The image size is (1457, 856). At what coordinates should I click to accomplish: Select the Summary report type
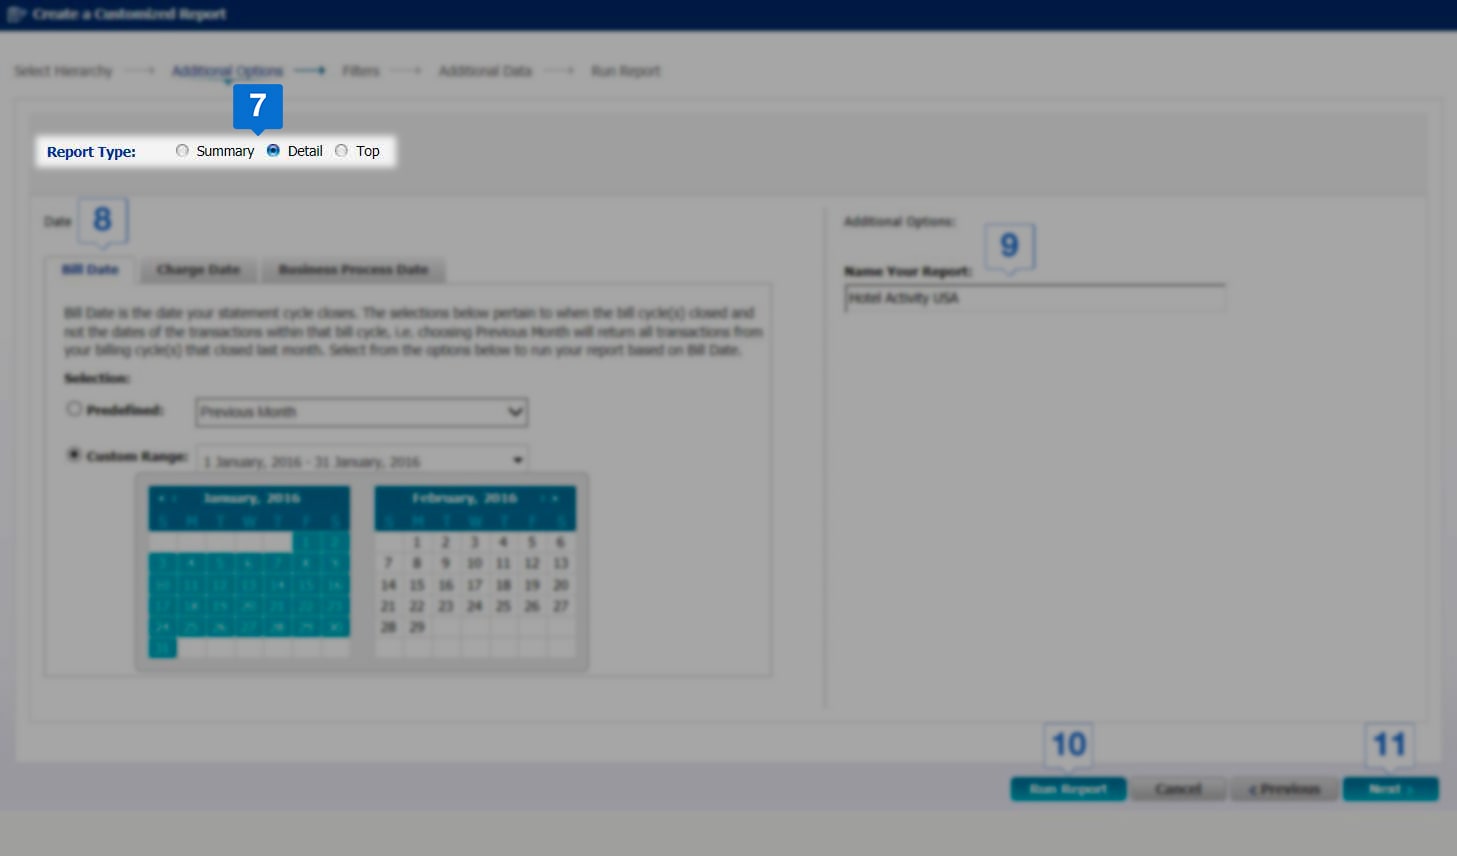[x=182, y=151]
